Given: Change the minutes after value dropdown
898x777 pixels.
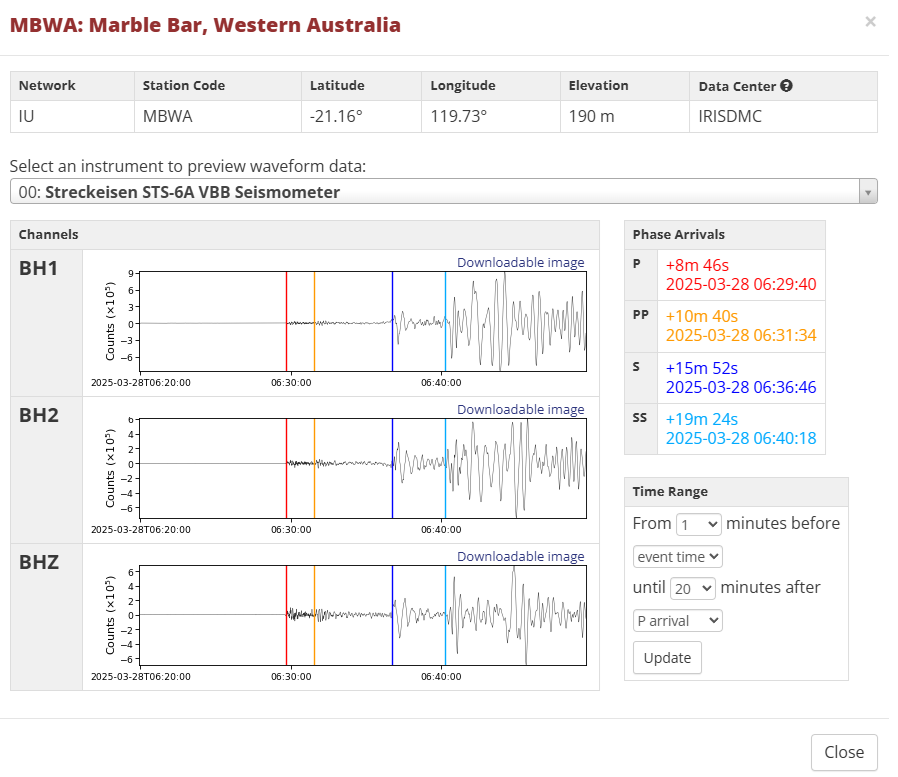Looking at the screenshot, I should (x=693, y=588).
